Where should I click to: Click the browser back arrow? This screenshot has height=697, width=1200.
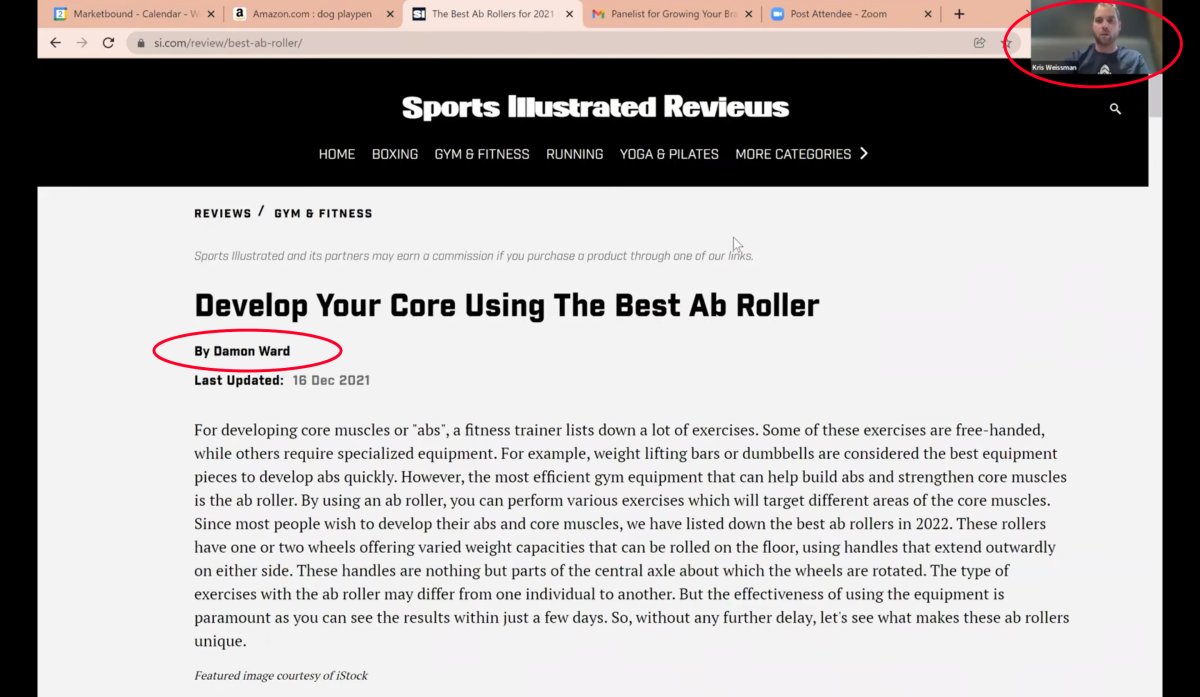[55, 43]
